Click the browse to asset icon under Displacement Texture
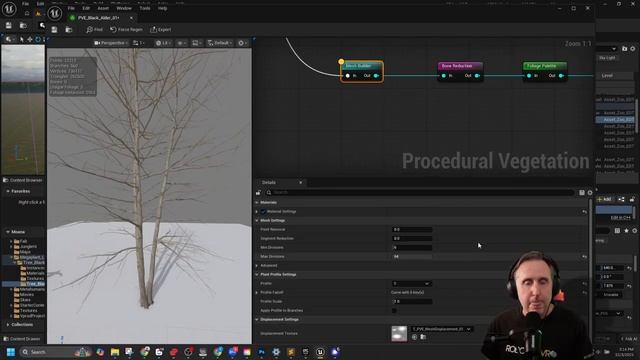Image resolution: width=640 pixels, height=360 pixels. (x=423, y=337)
